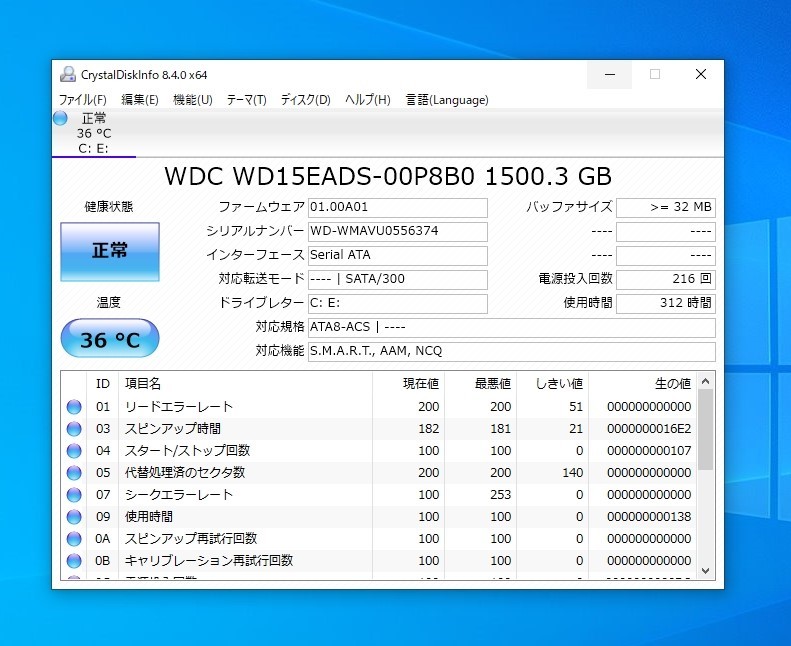Click the interface field Serial ATA
This screenshot has width=791, height=646.
[398, 255]
